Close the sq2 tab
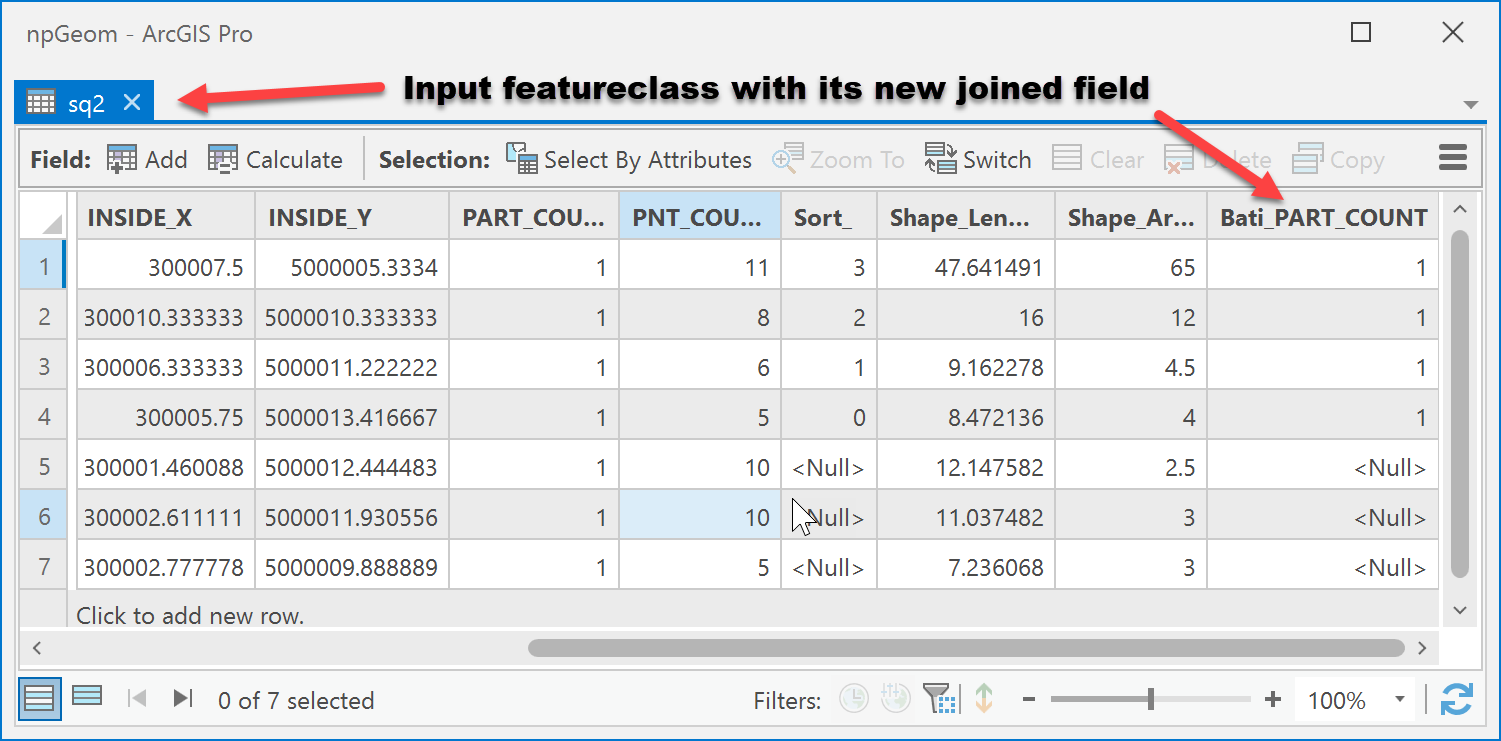Screen dimensions: 1501x741 click(131, 101)
